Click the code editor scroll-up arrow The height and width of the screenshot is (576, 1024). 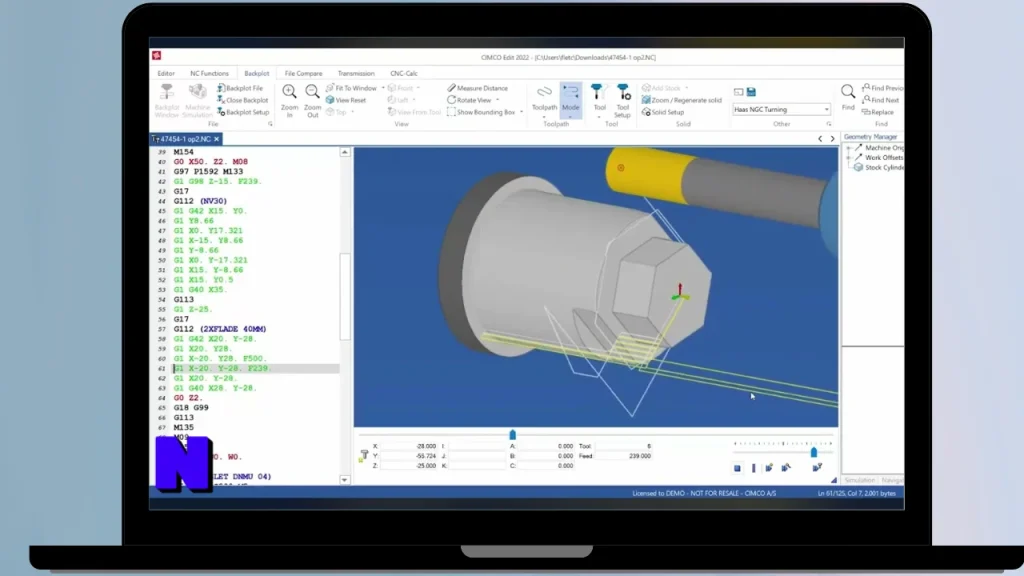tap(344, 152)
